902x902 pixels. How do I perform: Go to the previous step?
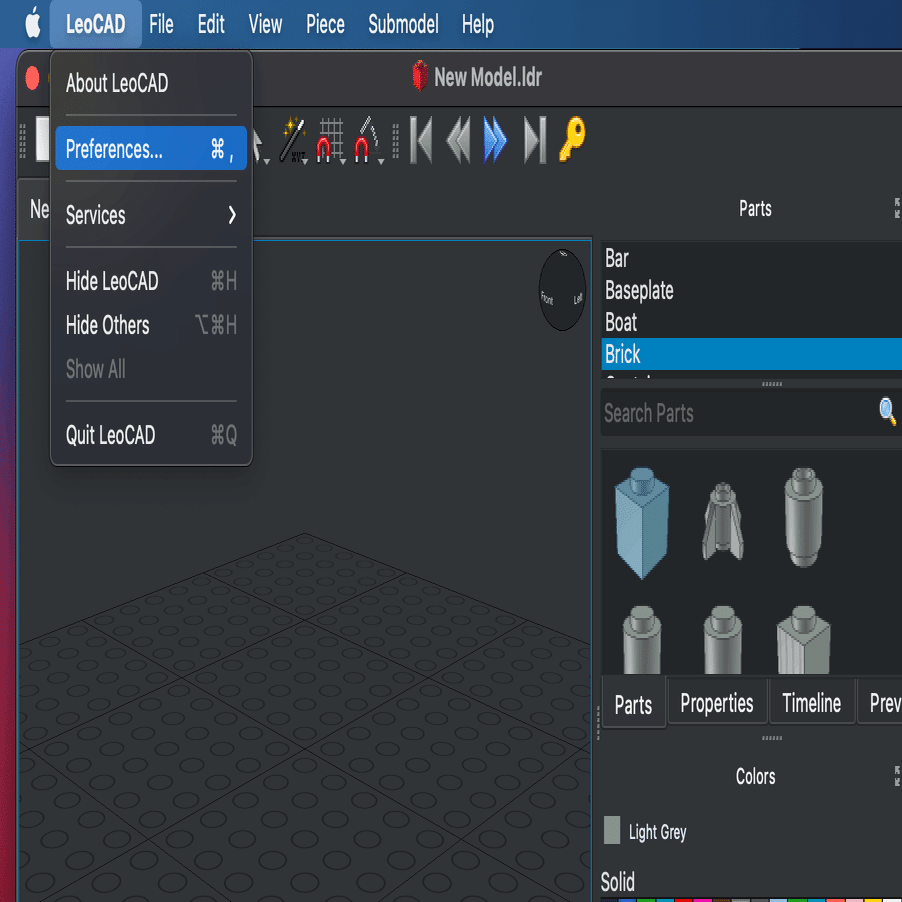pyautogui.click(x=458, y=140)
